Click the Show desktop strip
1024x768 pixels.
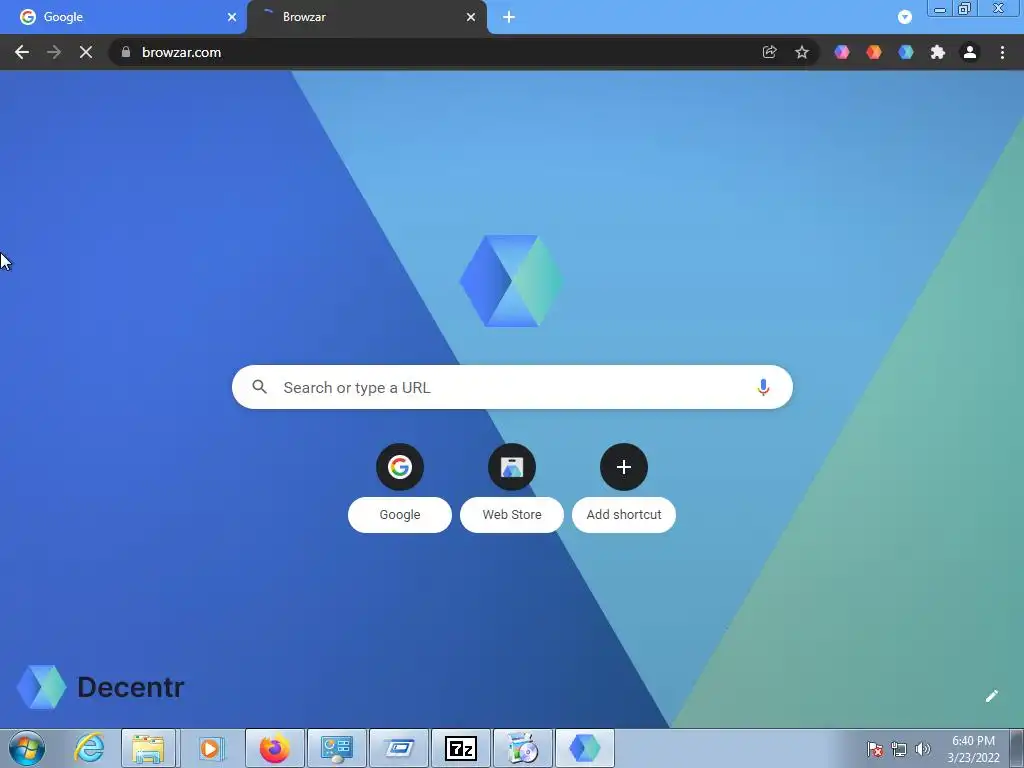(1017, 748)
